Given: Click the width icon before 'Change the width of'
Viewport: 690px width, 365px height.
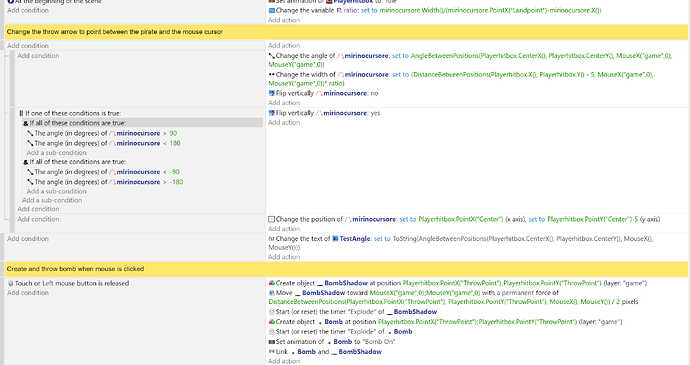Looking at the screenshot, I should coord(272,74).
